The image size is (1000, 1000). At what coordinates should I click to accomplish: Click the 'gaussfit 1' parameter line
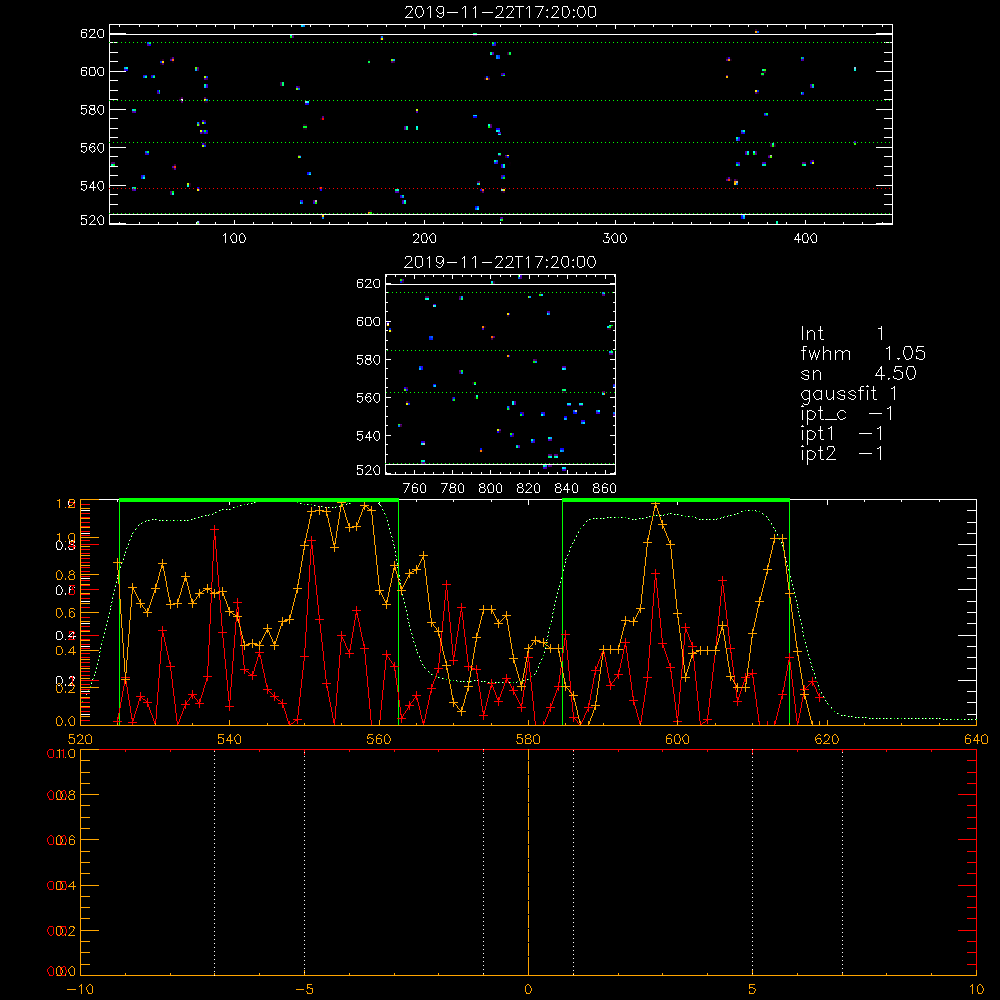(849, 394)
